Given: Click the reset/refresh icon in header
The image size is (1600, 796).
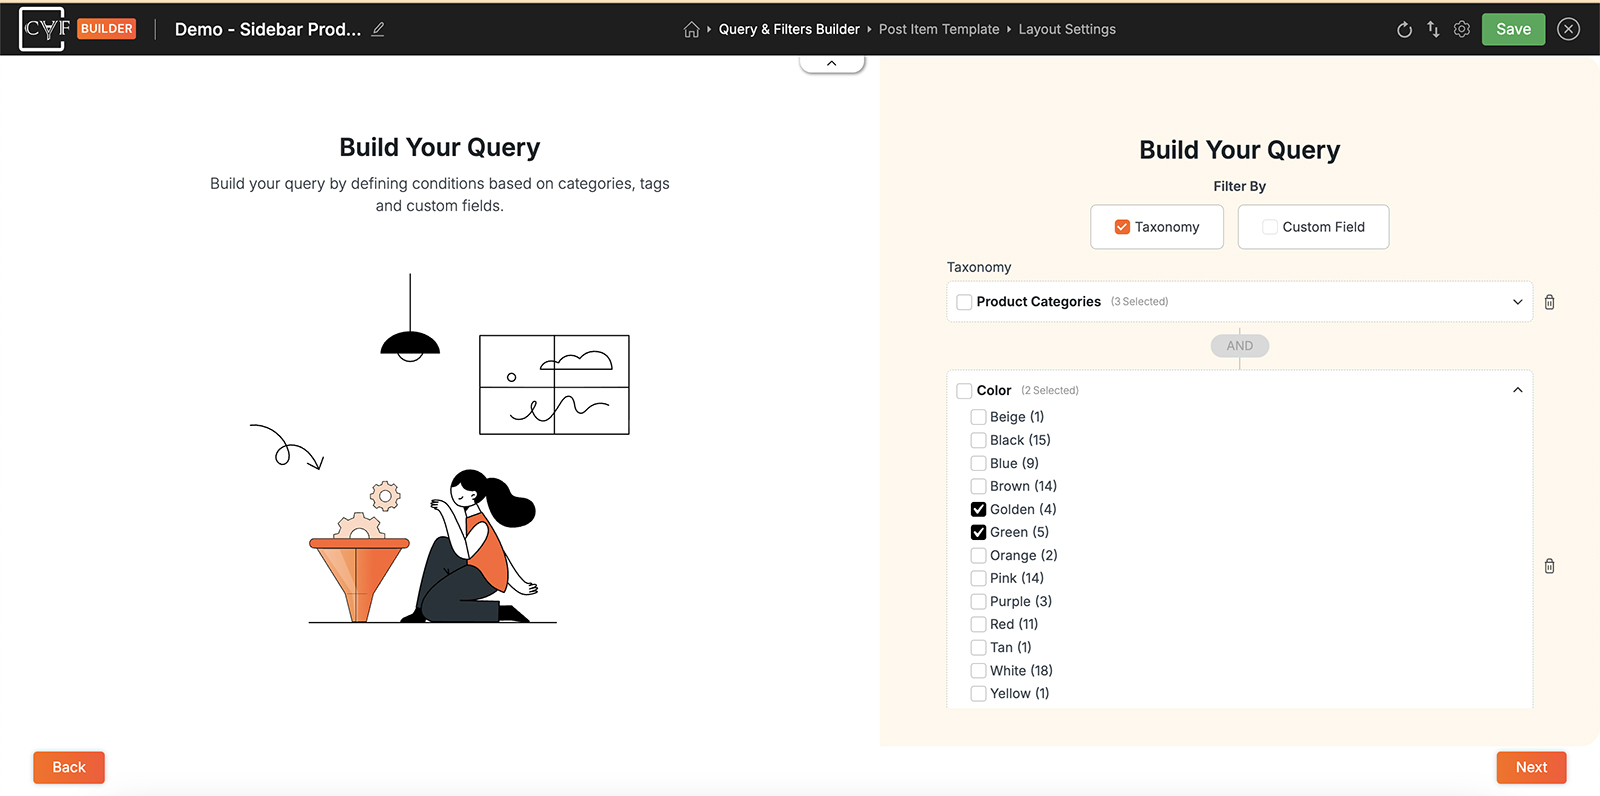Looking at the screenshot, I should click(1404, 29).
